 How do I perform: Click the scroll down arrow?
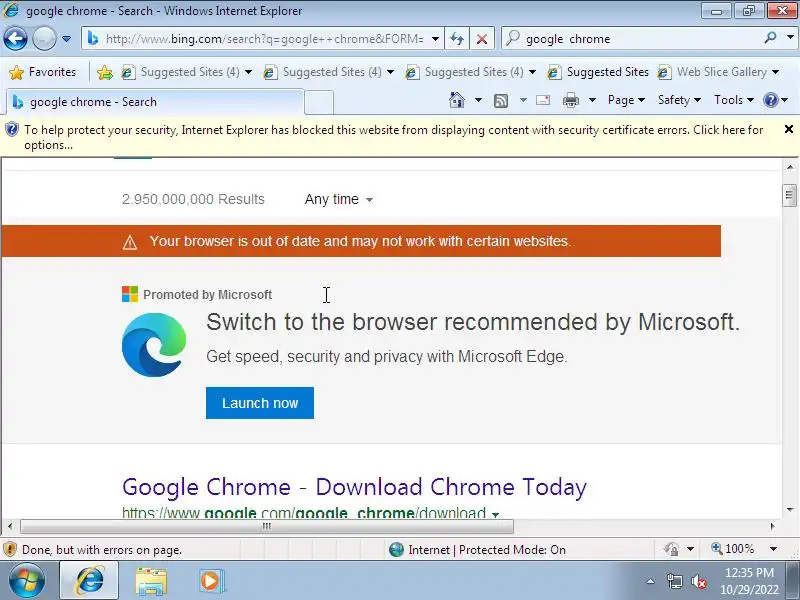[x=789, y=509]
